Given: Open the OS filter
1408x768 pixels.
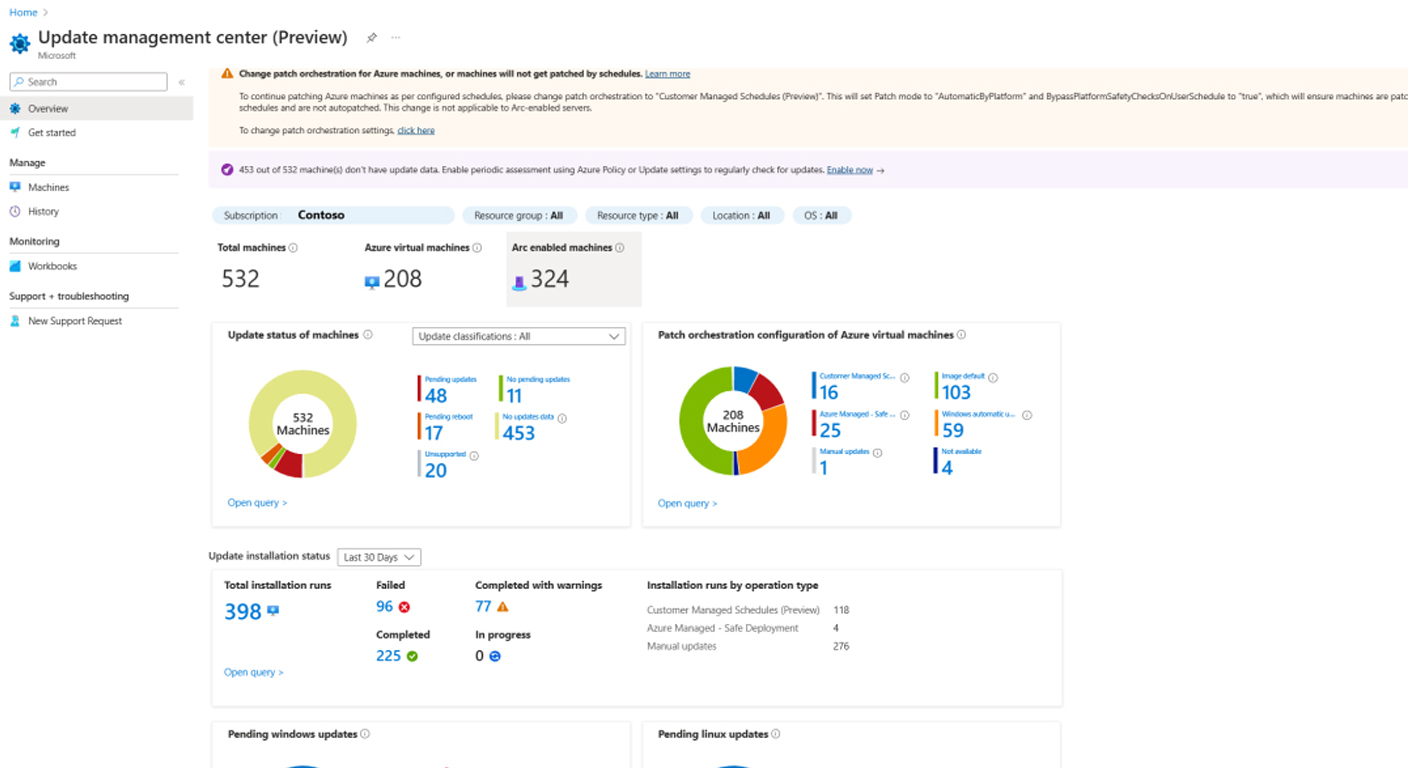Looking at the screenshot, I should click(x=822, y=215).
